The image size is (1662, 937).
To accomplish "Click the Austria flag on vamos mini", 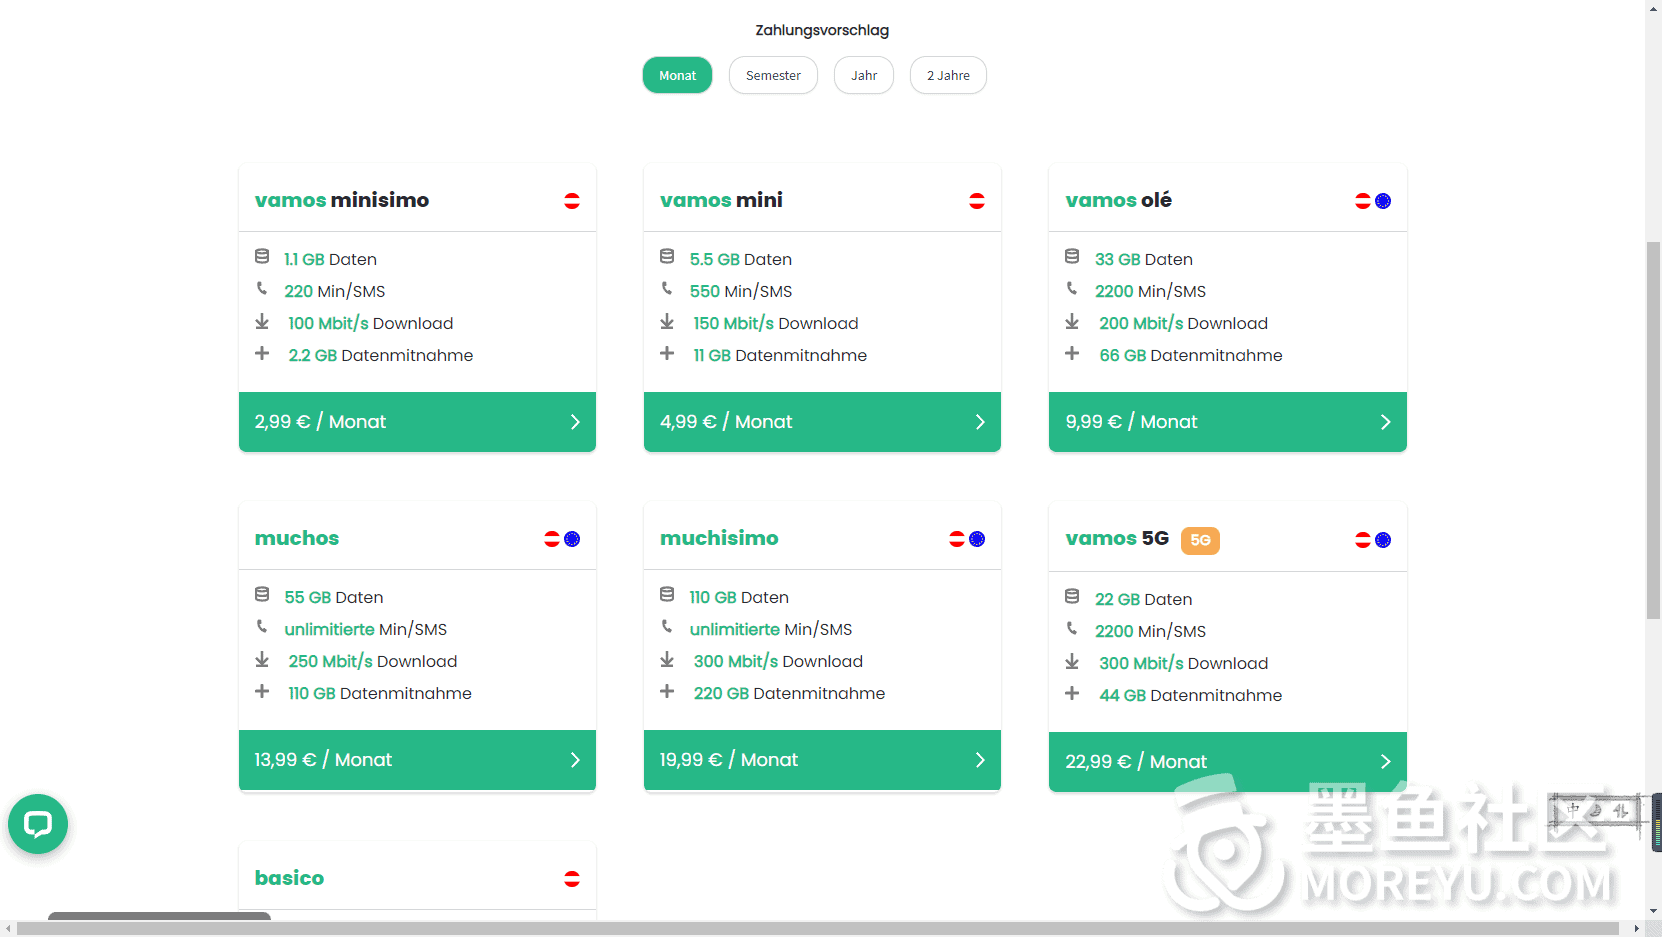I will point(977,201).
